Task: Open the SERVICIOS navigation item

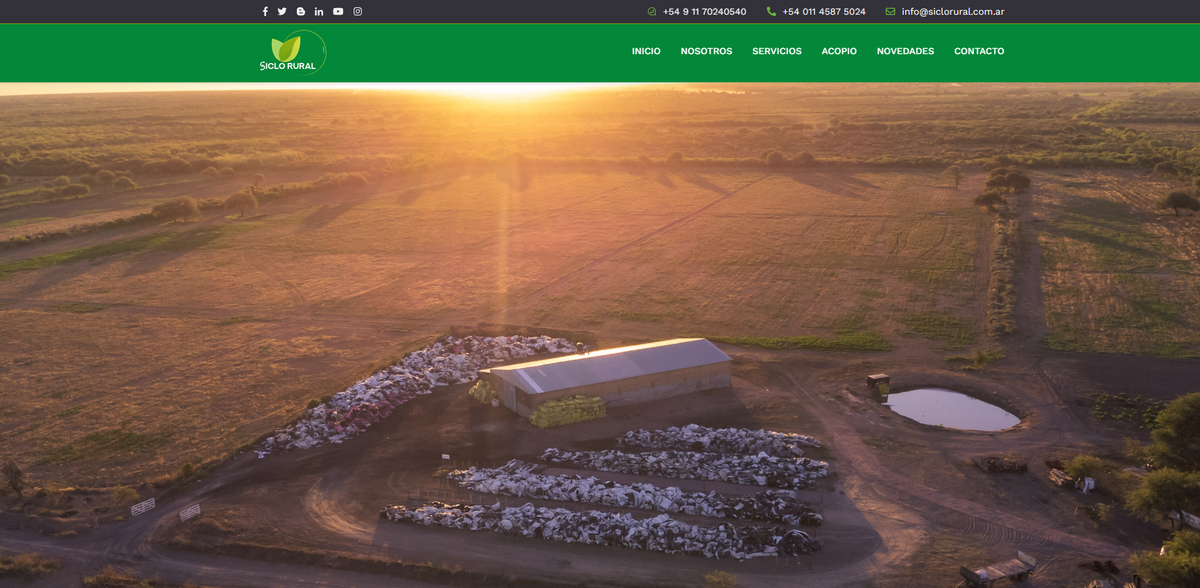Action: (777, 51)
